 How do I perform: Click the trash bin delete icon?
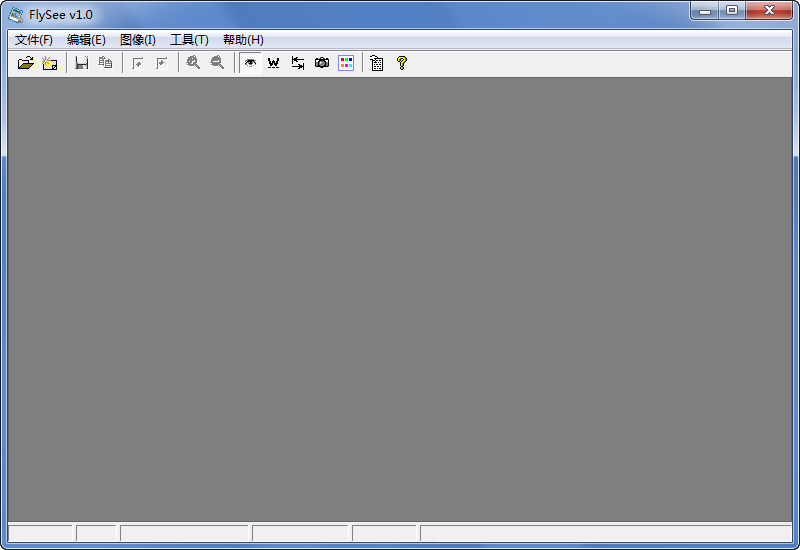[377, 63]
